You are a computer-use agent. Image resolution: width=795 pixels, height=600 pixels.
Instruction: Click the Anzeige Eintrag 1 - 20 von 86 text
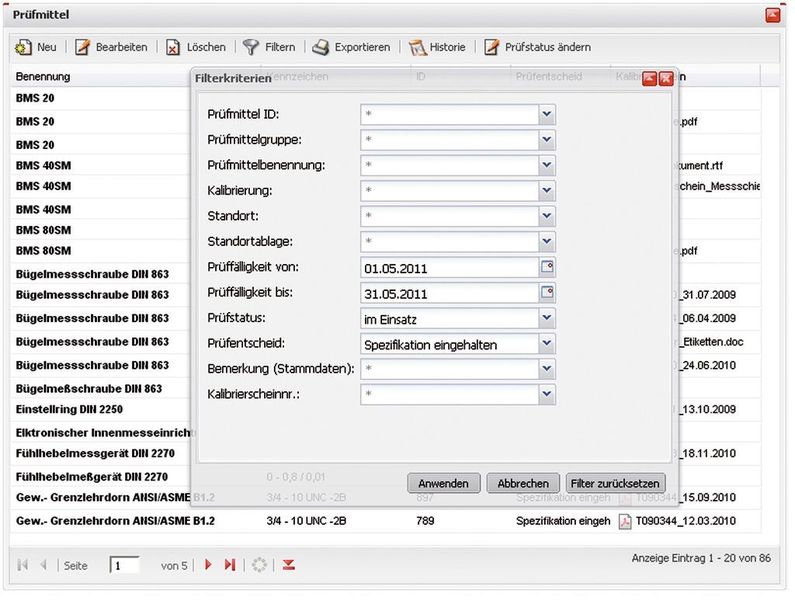point(701,558)
